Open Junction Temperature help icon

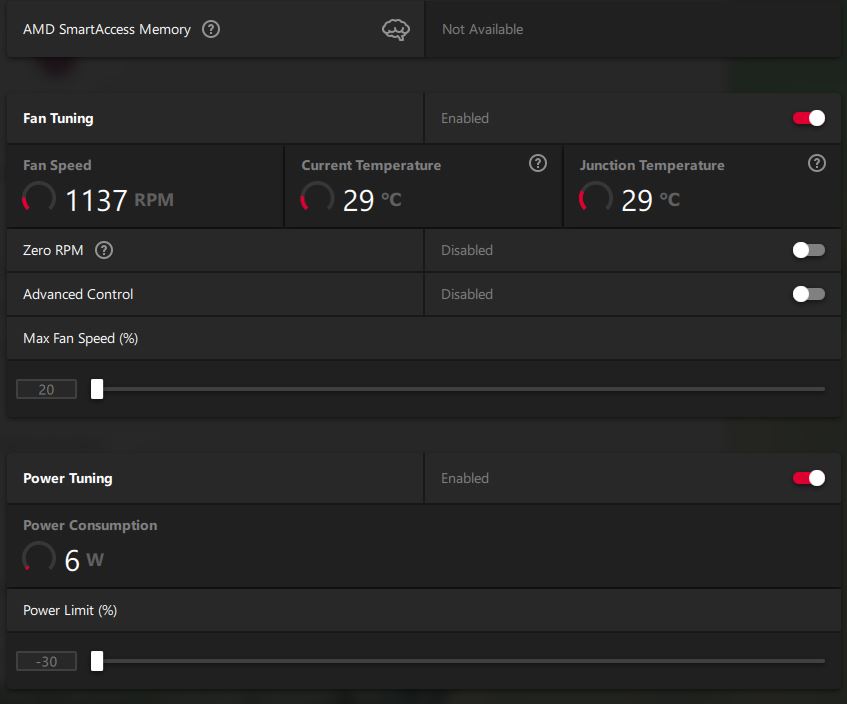pyautogui.click(x=816, y=163)
